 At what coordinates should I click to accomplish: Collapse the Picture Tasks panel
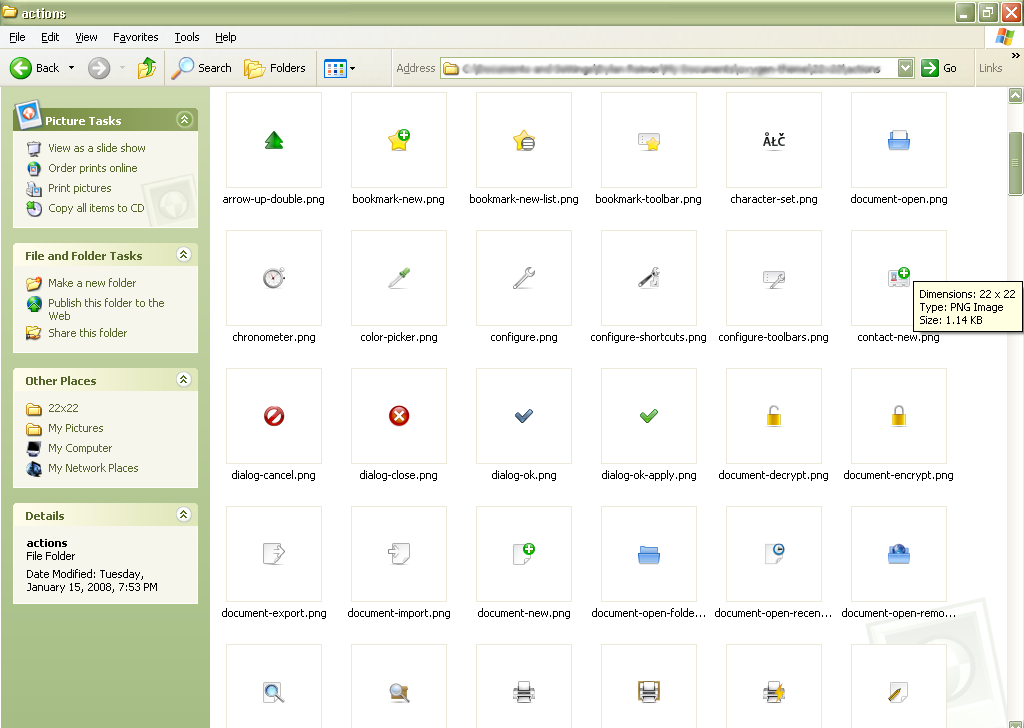[184, 118]
